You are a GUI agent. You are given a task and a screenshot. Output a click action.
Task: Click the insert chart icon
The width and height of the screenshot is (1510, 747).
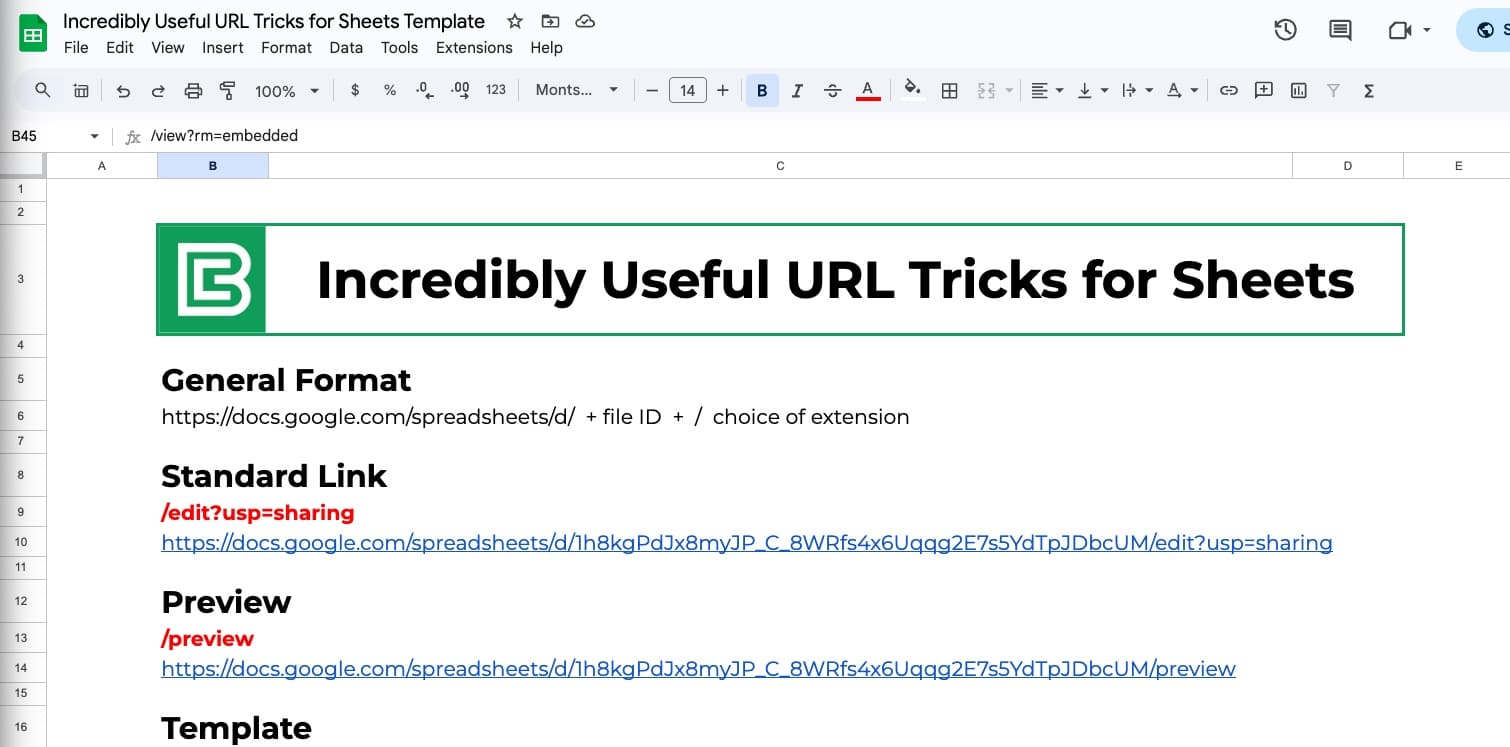click(1299, 91)
